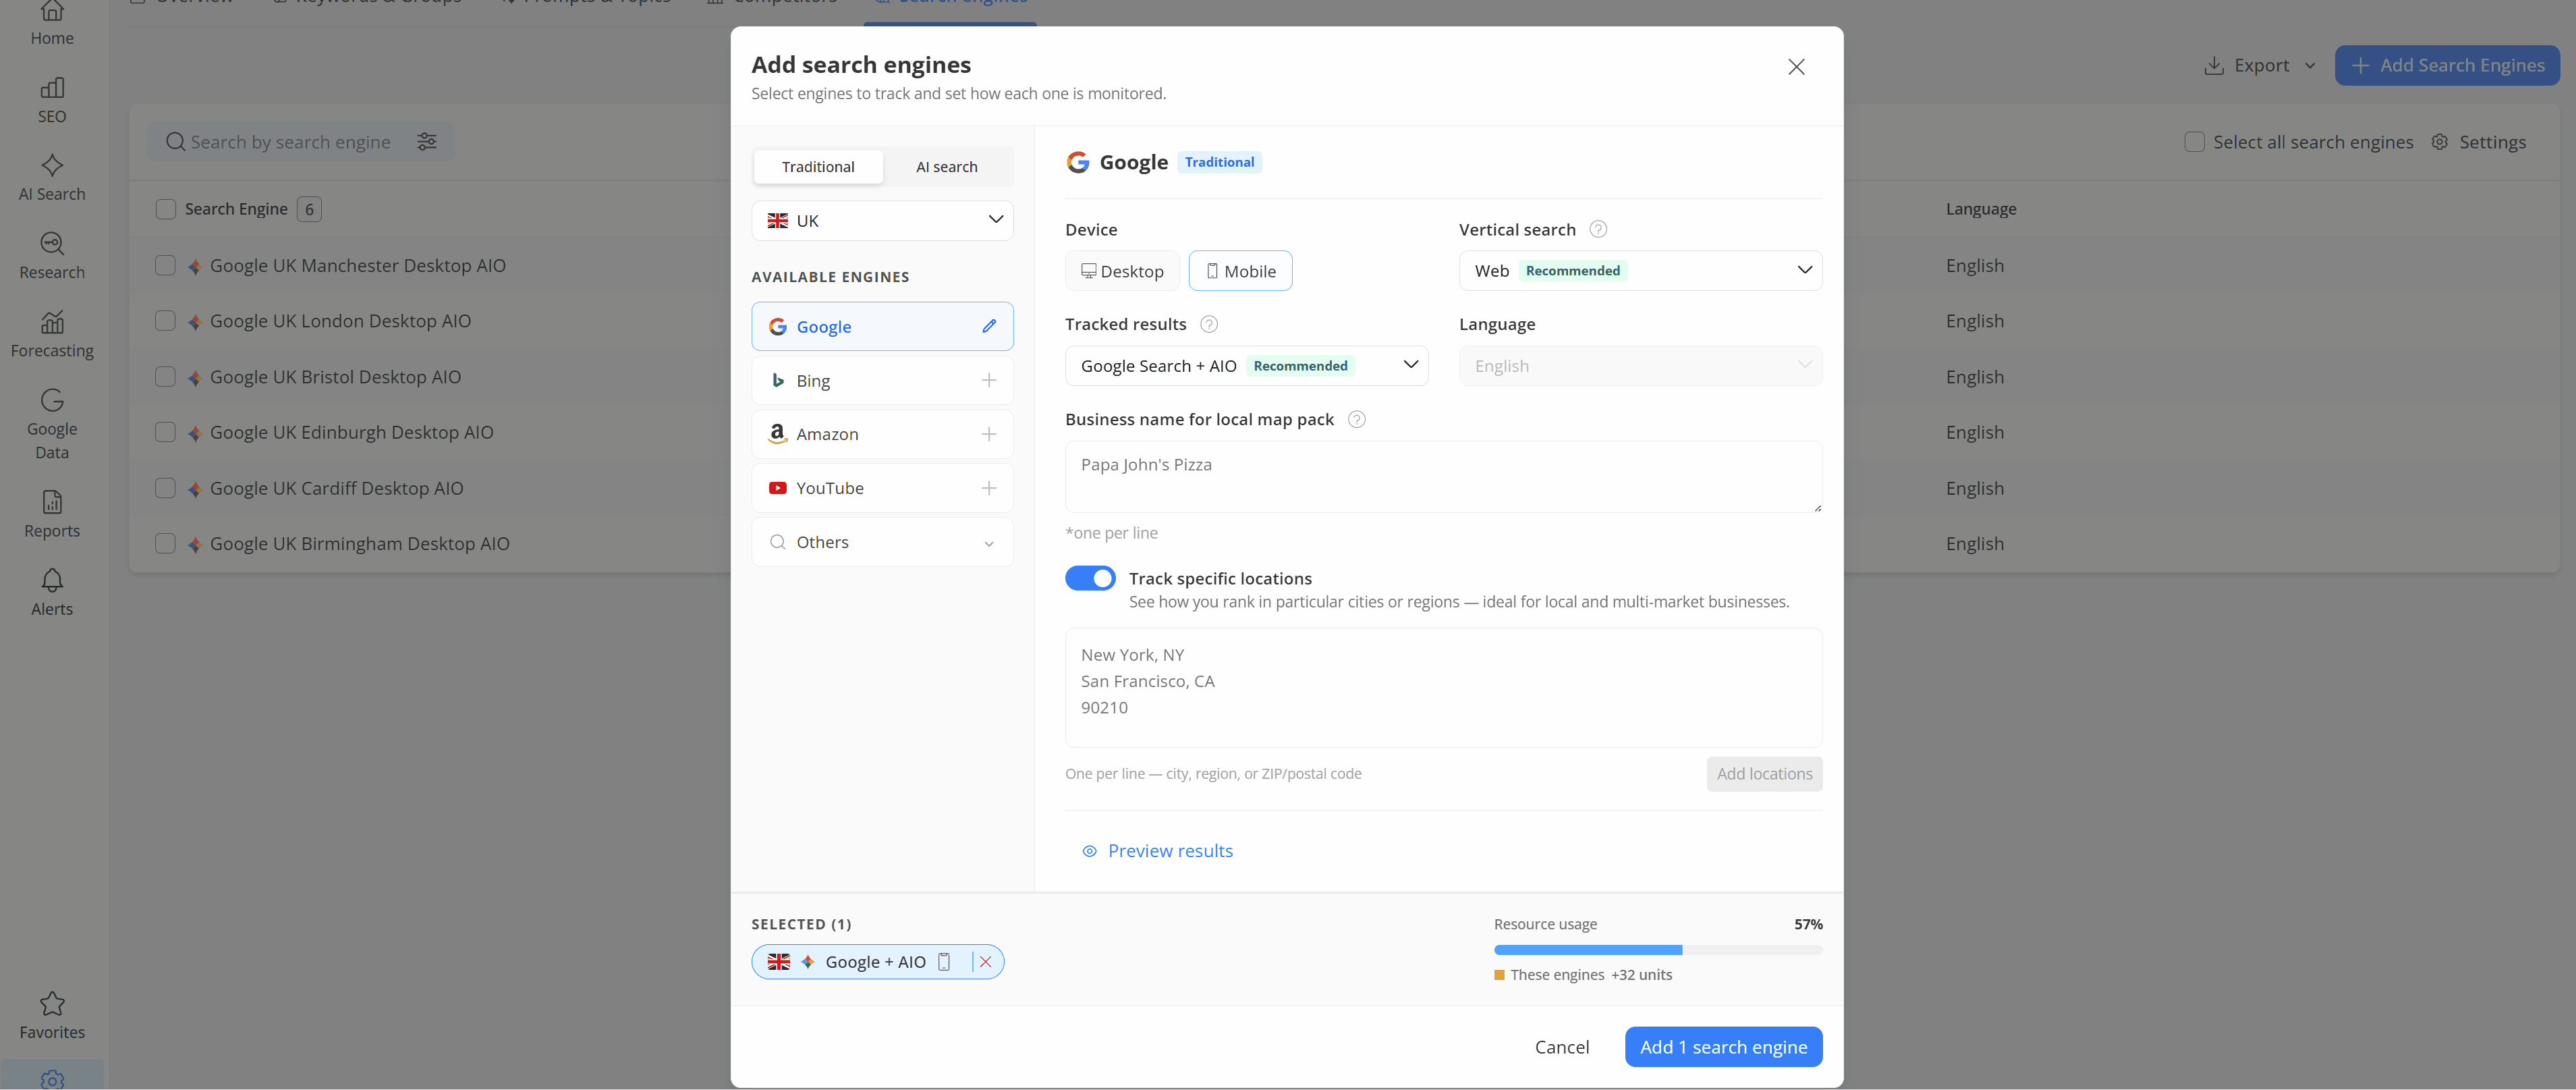Click Search by search engine field
This screenshot has height=1090, width=2576.
290,142
